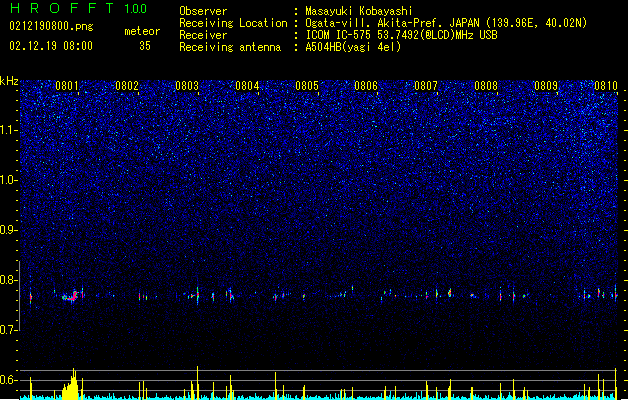The width and height of the screenshot is (629, 400).
Task: Click the Ogata-vill. Akita-Pref. JAPAN location value
Action: point(446,23)
